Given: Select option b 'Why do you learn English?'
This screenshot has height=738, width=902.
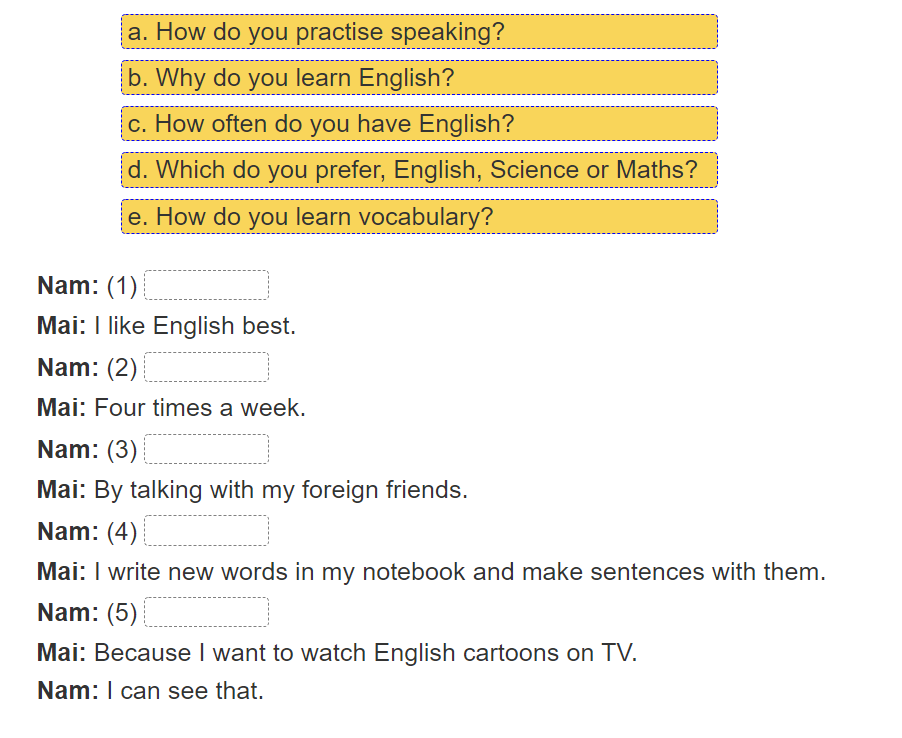Looking at the screenshot, I should click(419, 78).
